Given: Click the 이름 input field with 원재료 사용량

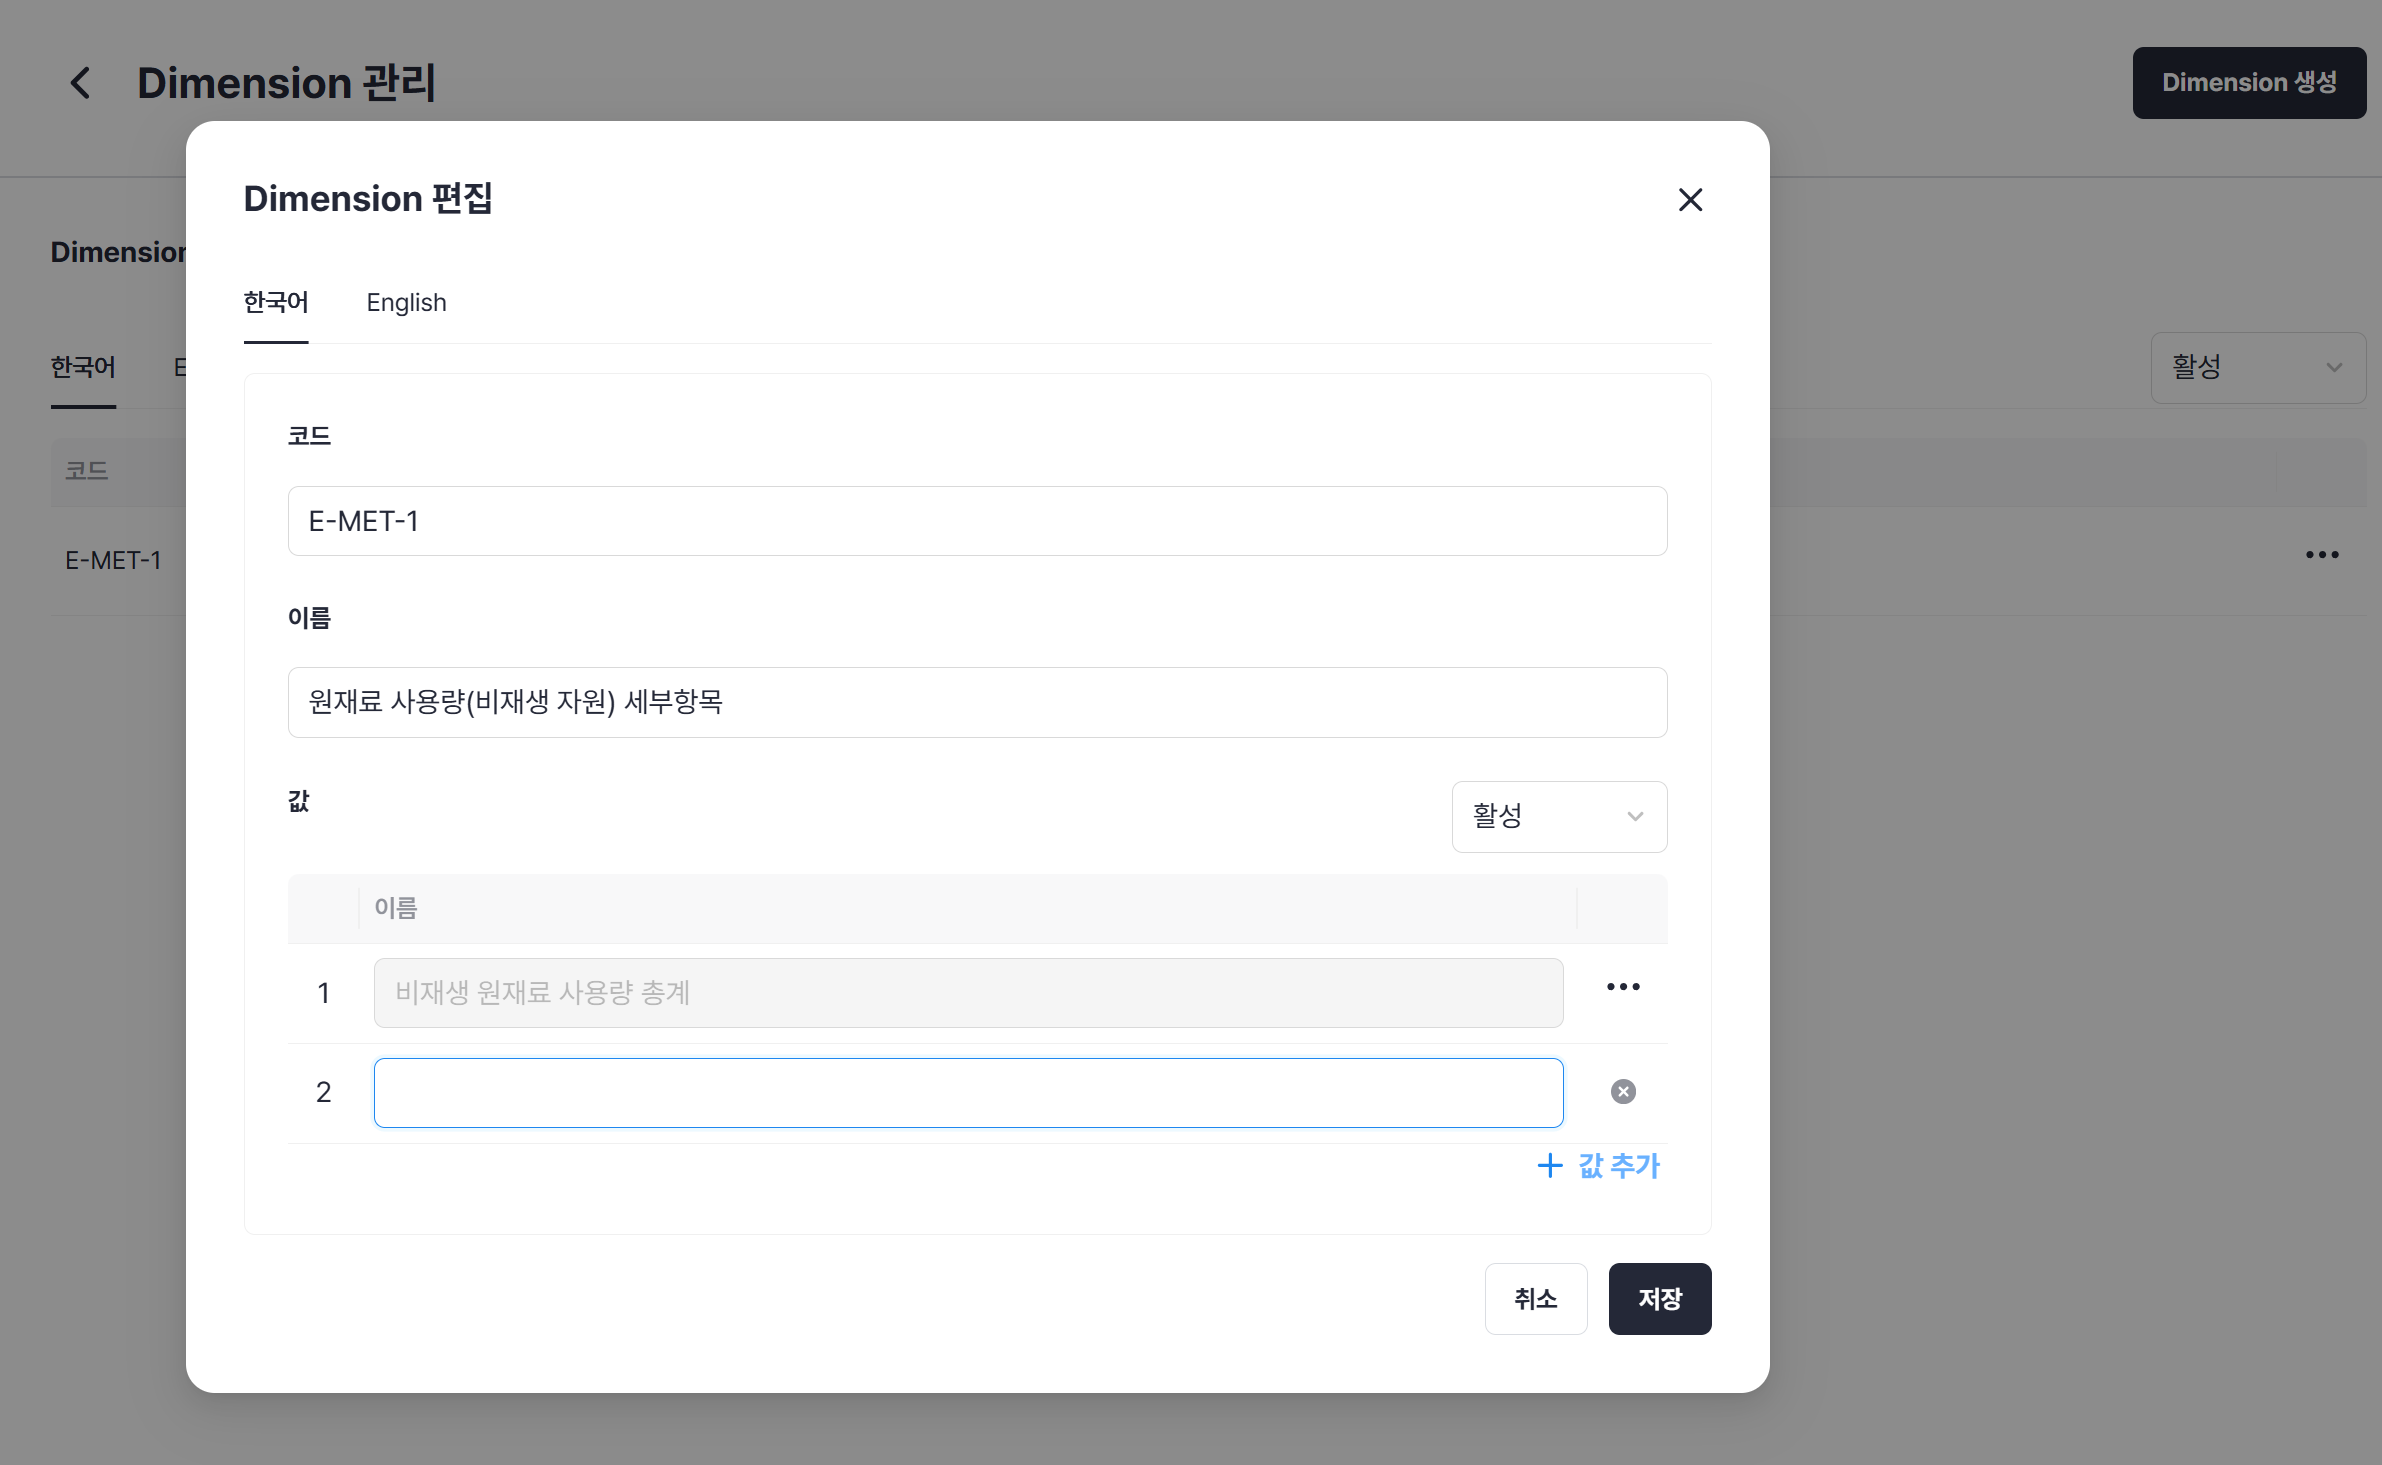Looking at the screenshot, I should tap(976, 702).
